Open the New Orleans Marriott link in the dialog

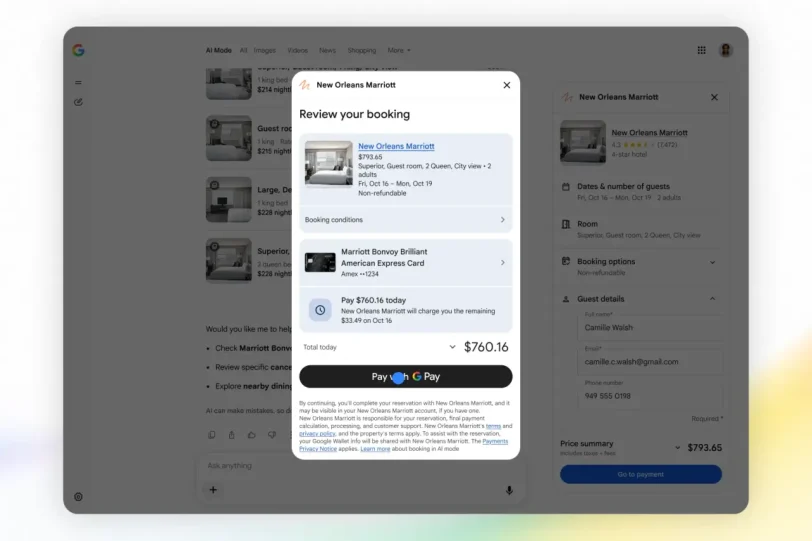[396, 147]
